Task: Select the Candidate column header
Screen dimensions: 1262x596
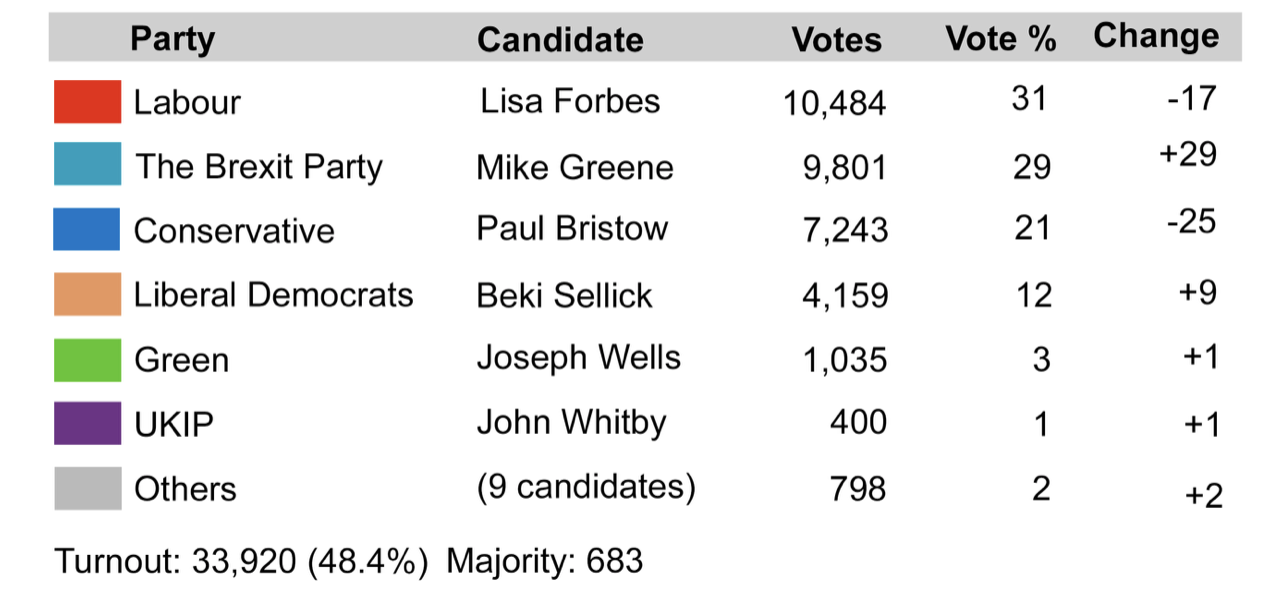Action: pyautogui.click(x=560, y=39)
